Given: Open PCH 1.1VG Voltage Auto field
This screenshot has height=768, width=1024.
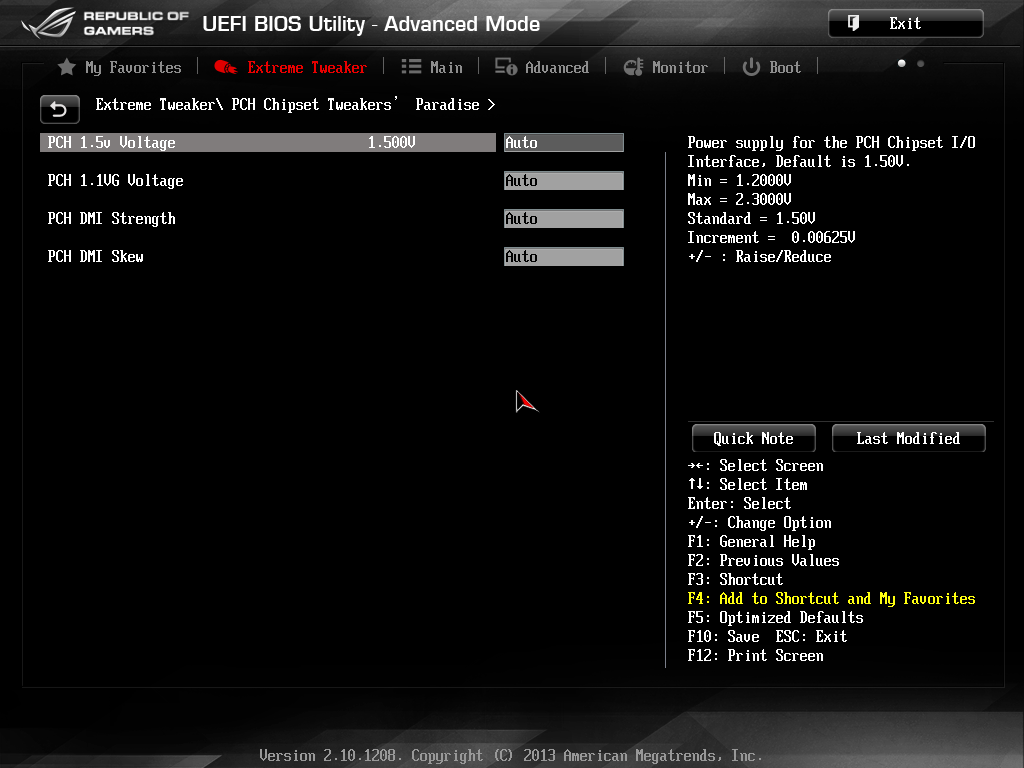Looking at the screenshot, I should (564, 180).
